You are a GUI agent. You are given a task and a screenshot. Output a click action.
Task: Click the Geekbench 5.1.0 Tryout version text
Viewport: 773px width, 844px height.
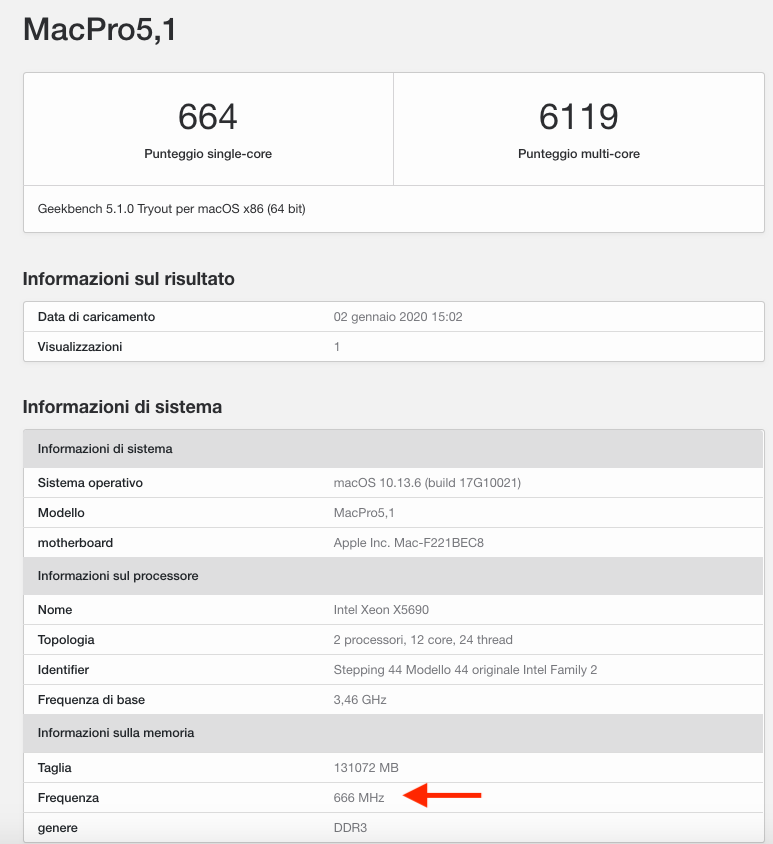point(171,209)
